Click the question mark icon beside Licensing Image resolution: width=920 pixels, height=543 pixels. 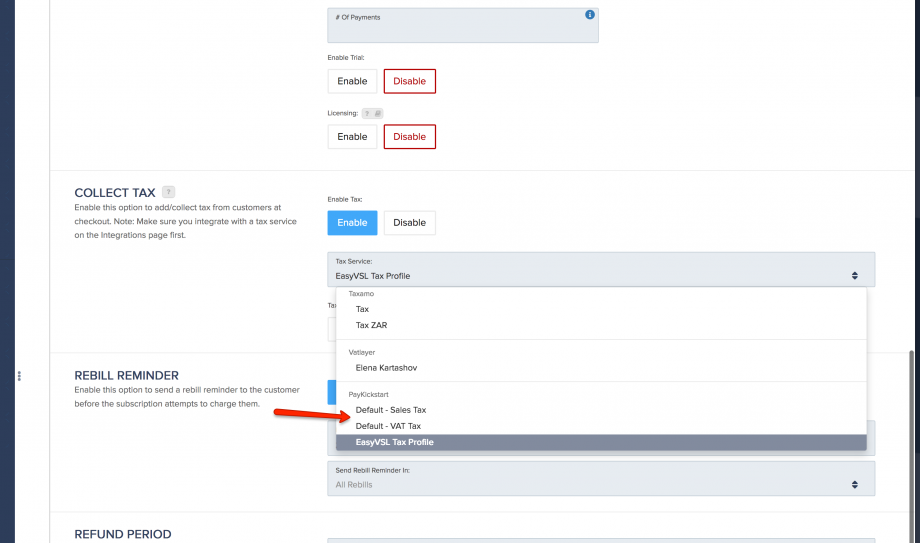click(x=367, y=114)
